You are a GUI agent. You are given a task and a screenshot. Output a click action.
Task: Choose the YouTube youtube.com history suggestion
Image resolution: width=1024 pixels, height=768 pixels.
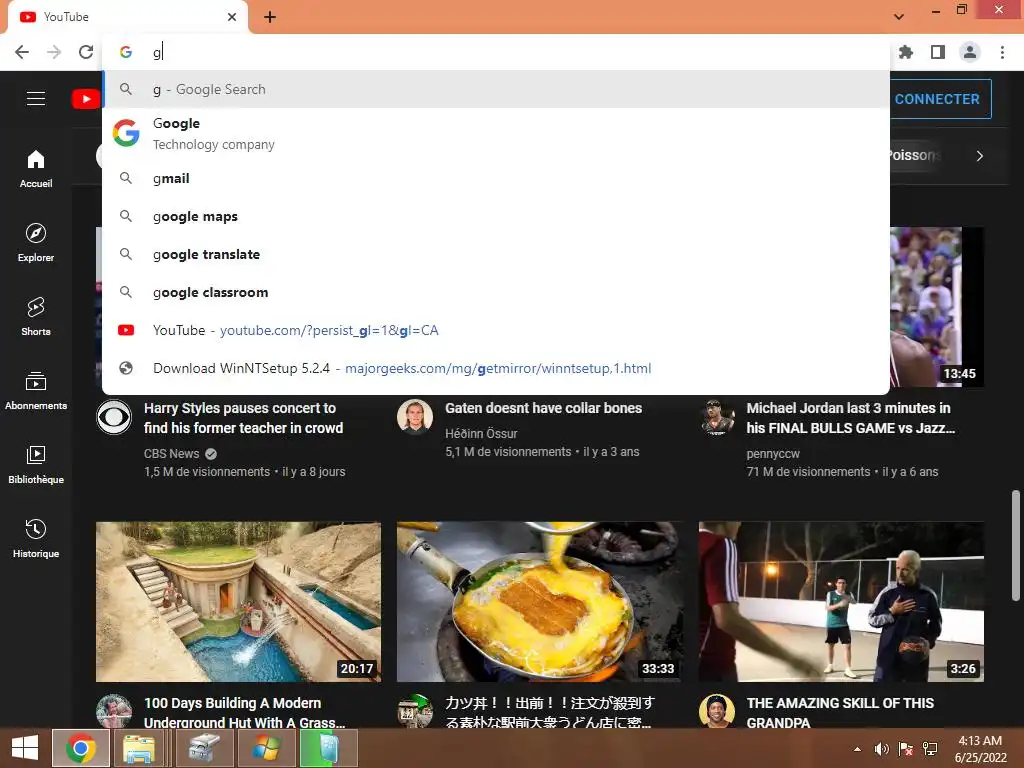pos(496,330)
